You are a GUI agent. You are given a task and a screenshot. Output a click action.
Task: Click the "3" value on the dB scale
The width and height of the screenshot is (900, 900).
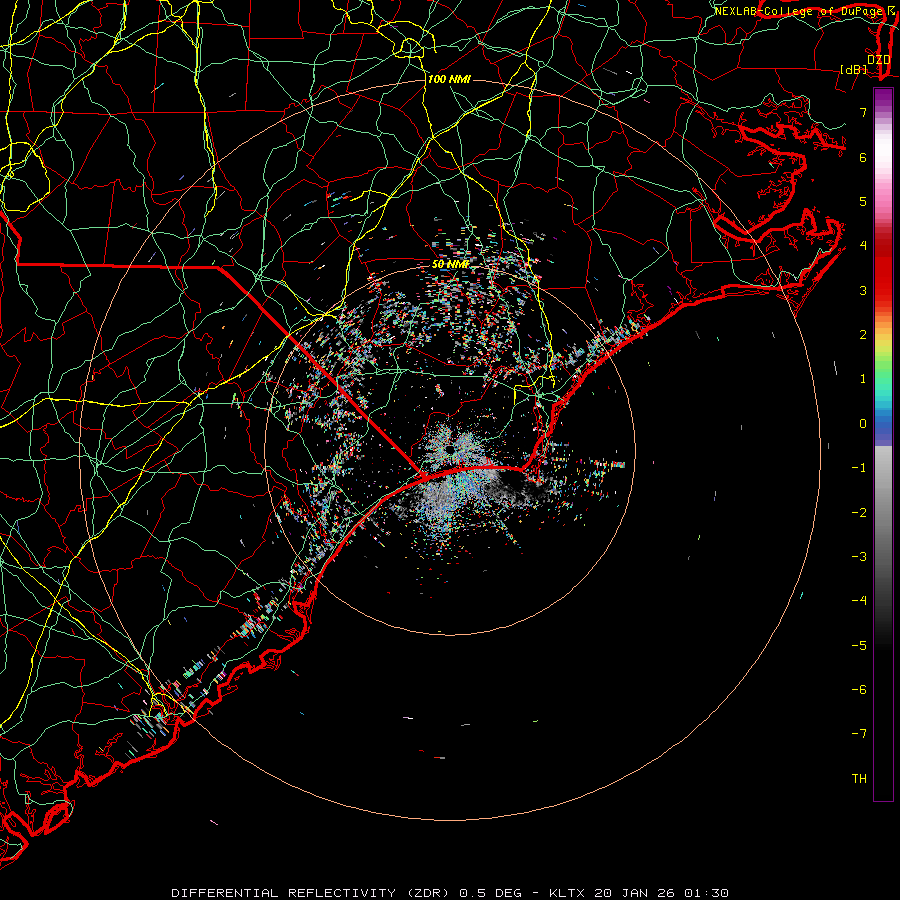click(x=863, y=290)
